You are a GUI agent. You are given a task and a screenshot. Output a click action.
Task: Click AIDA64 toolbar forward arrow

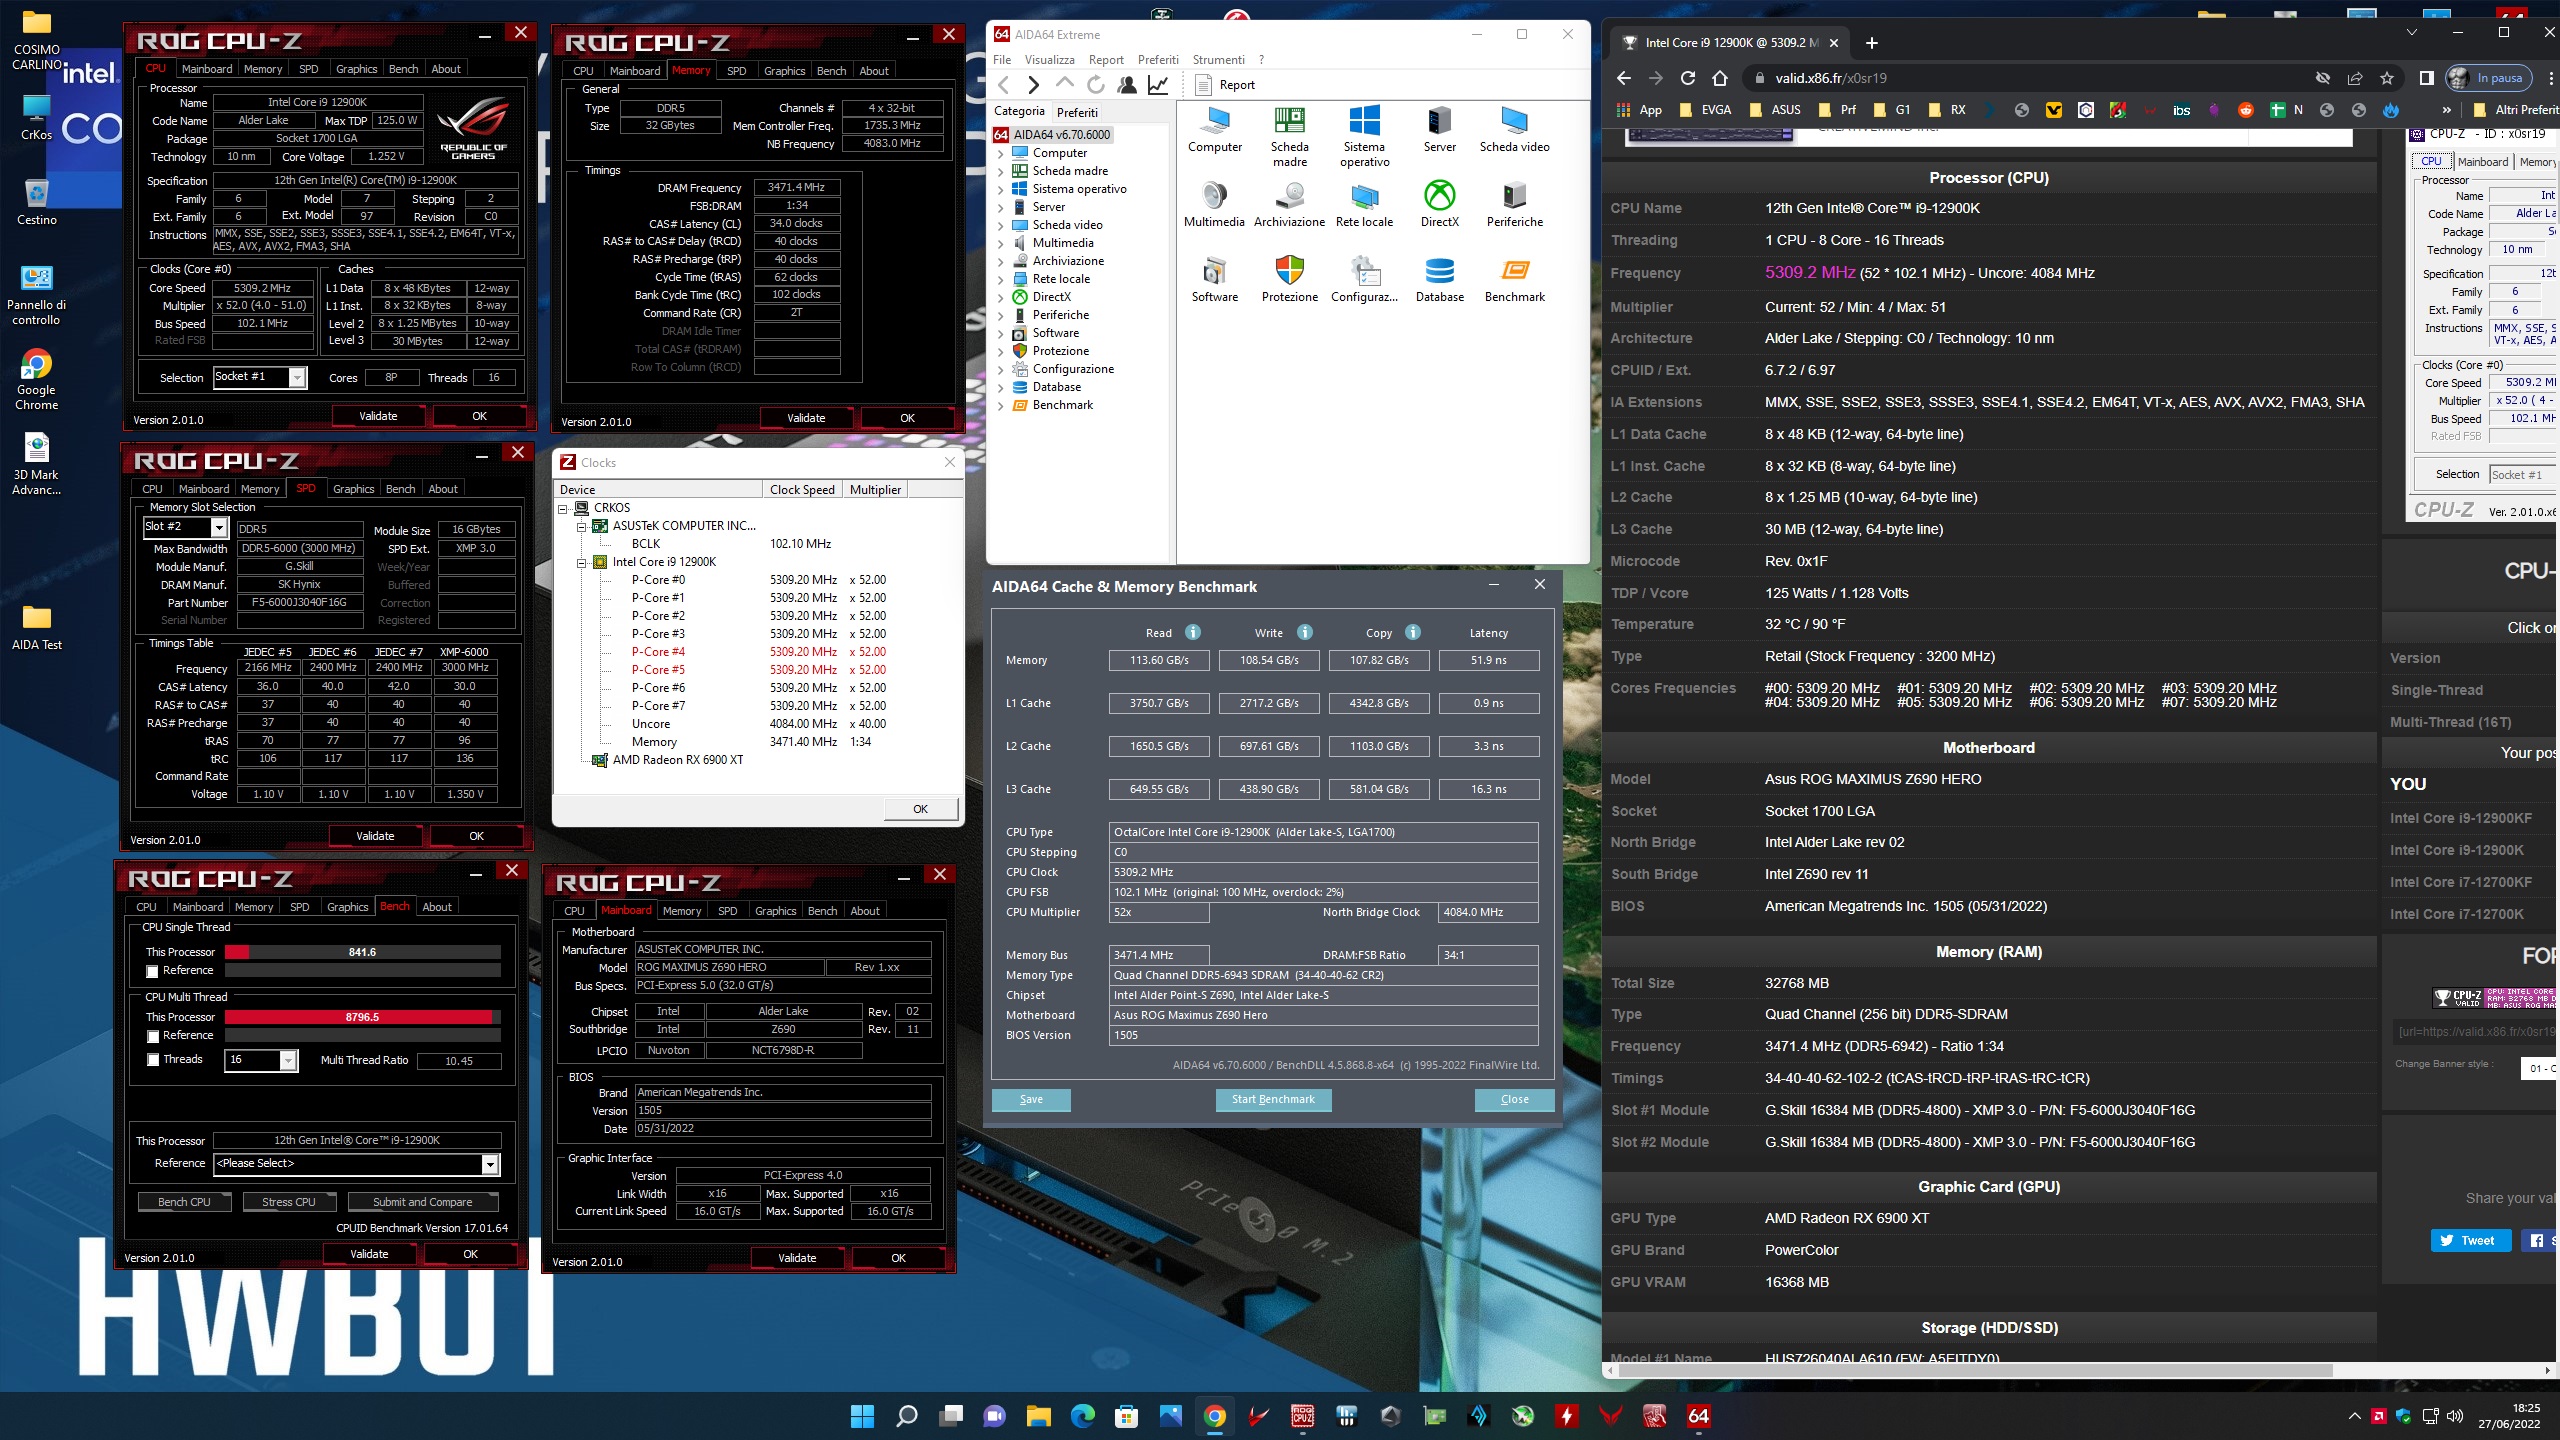coord(1033,85)
